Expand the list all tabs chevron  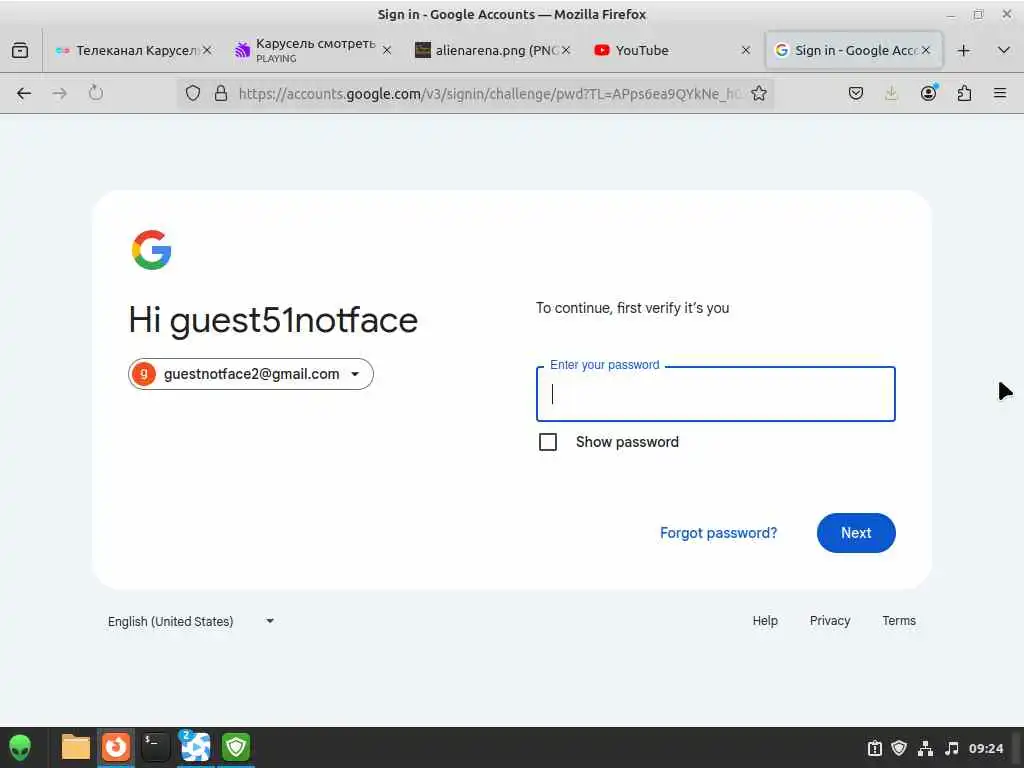coord(1004,50)
